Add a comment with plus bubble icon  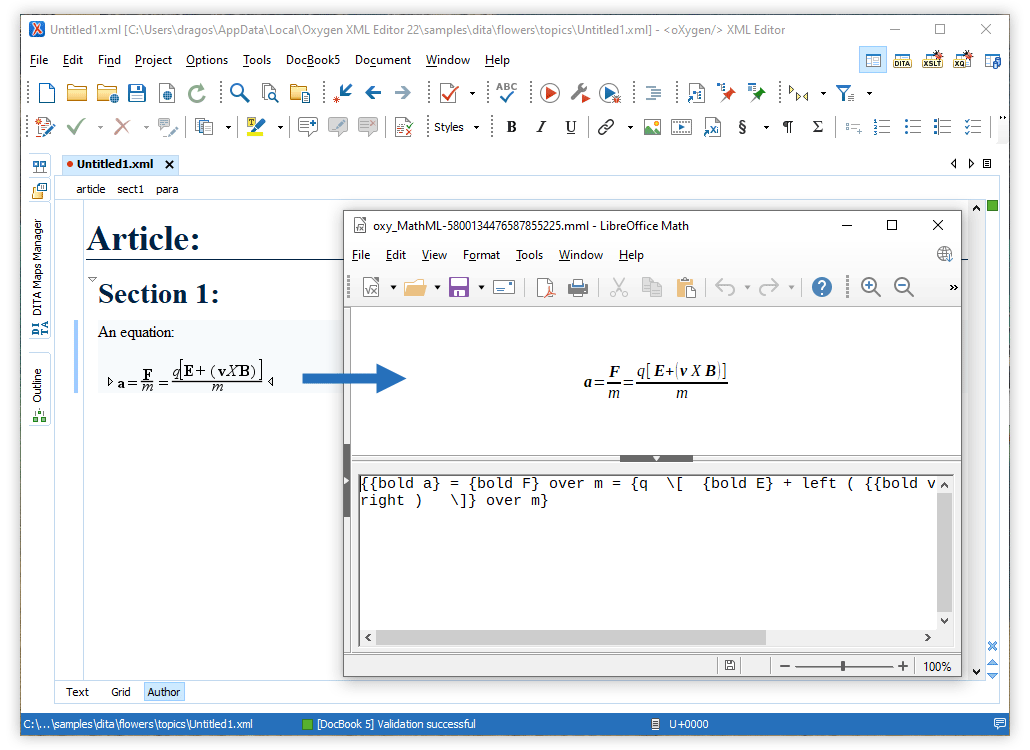[x=307, y=127]
